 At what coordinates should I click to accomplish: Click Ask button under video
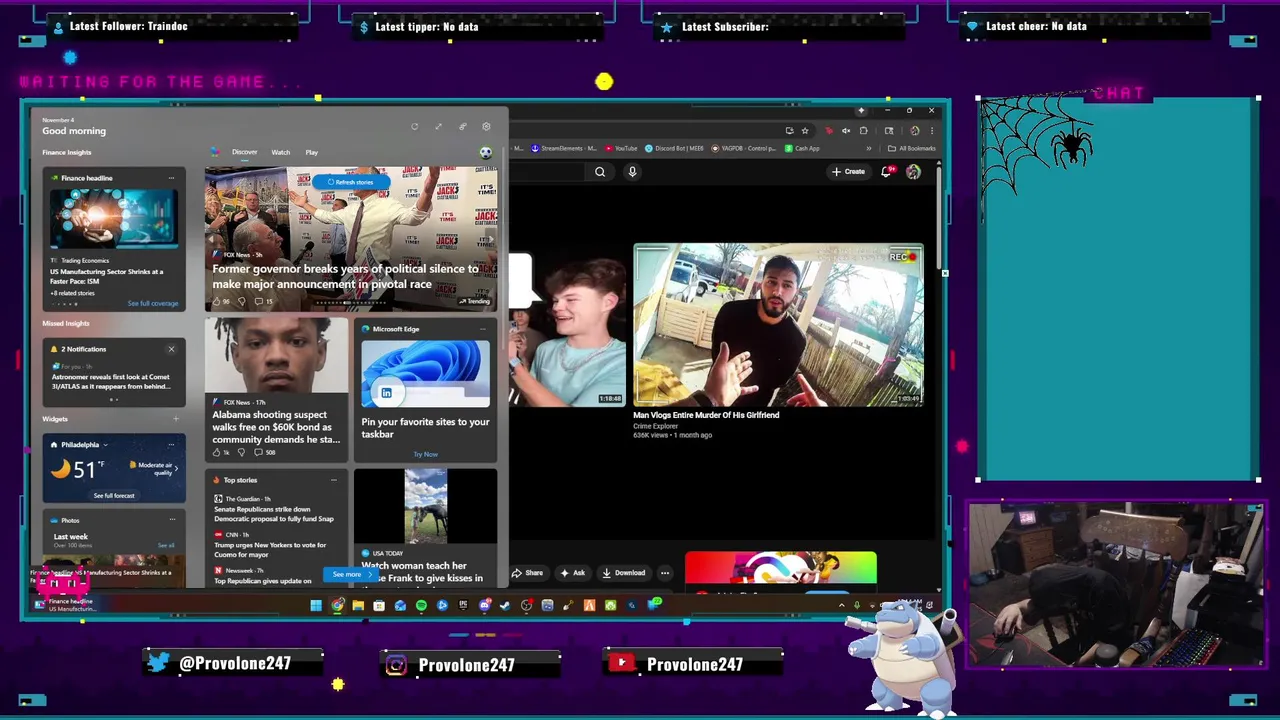pyautogui.click(x=573, y=573)
